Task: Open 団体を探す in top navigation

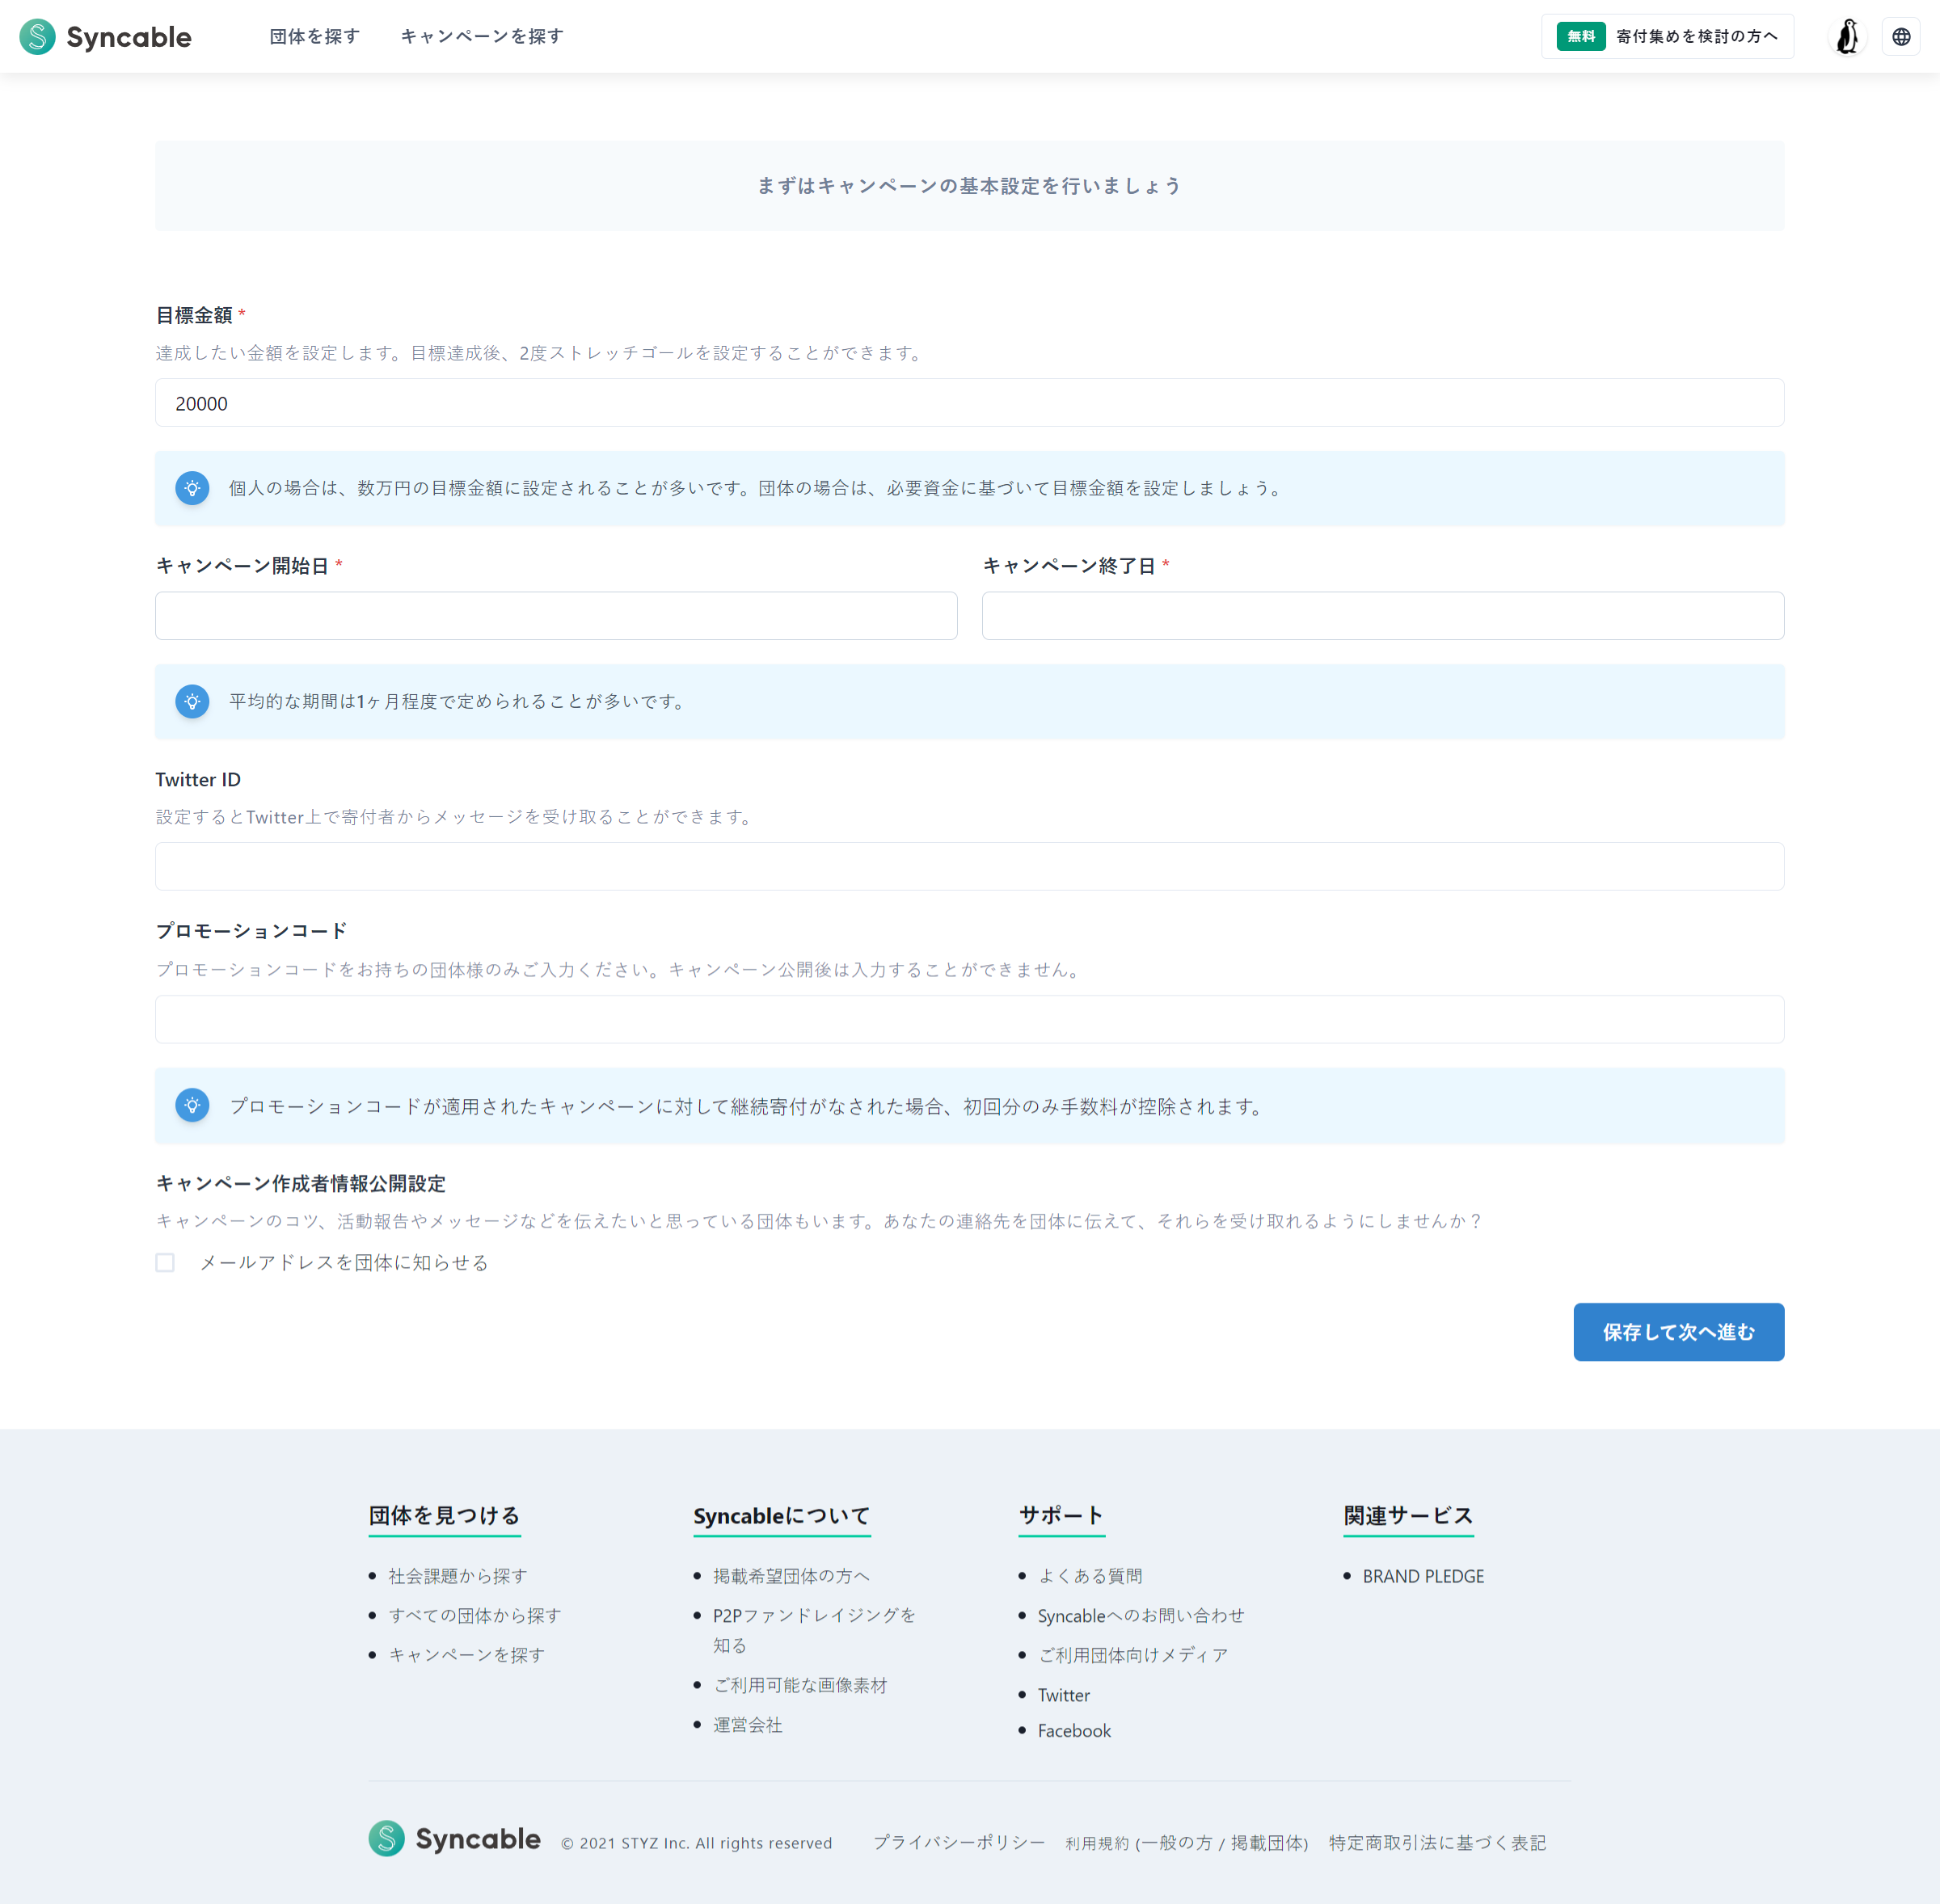Action: 314,37
